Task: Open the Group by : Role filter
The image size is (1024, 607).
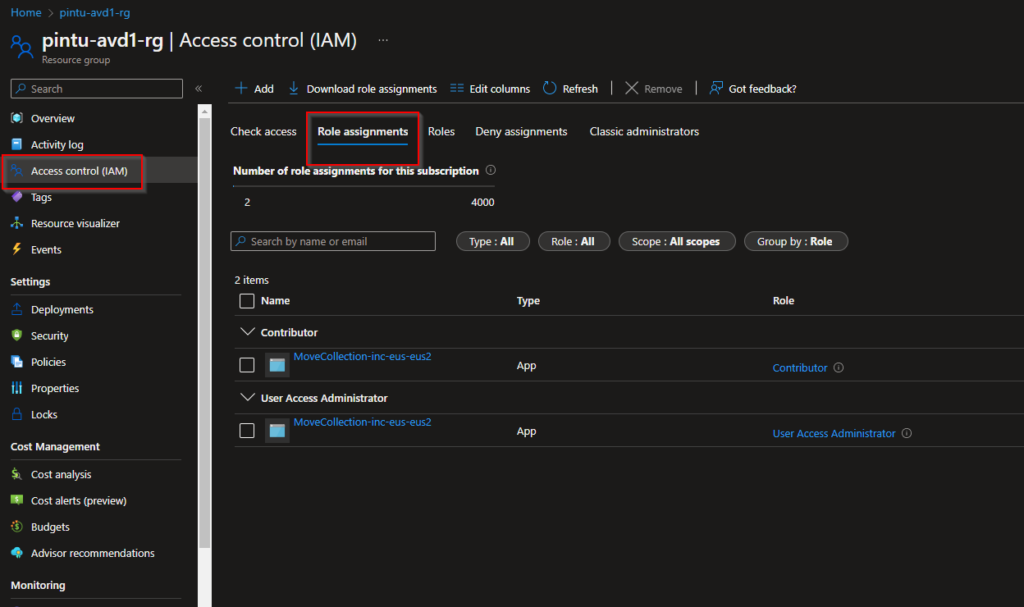Action: [795, 241]
